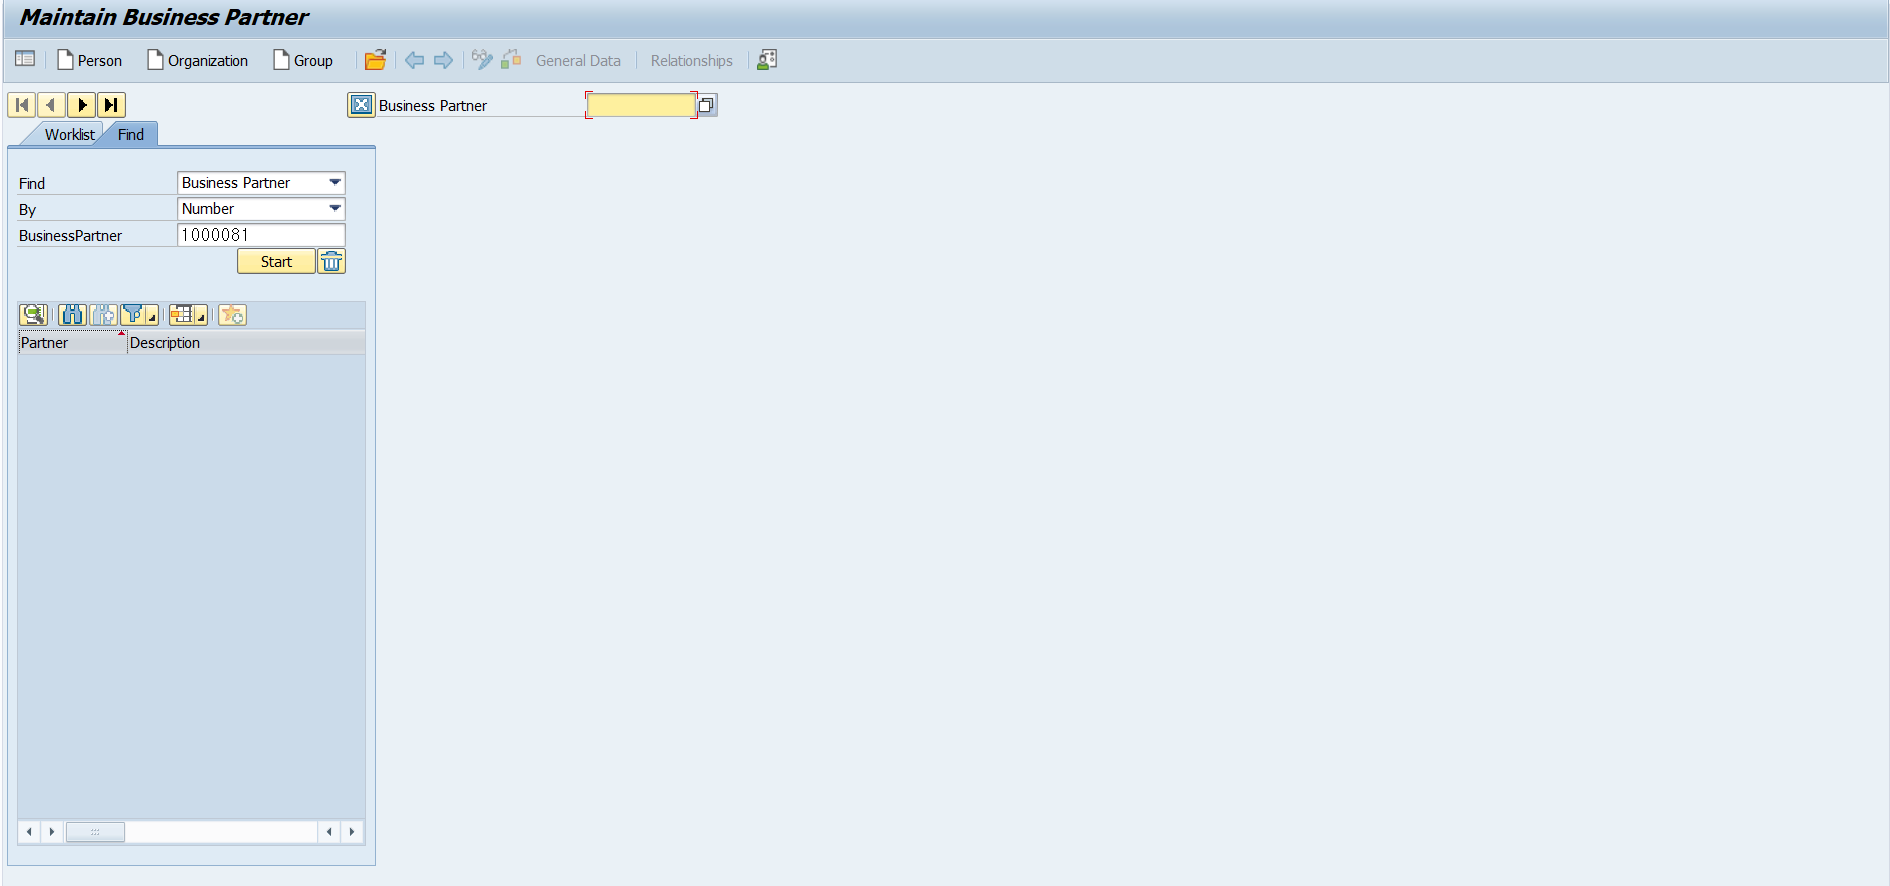Viewport: 1890px width, 886px height.
Task: Click the BusinessPartner field containing 1000081
Action: (x=261, y=235)
